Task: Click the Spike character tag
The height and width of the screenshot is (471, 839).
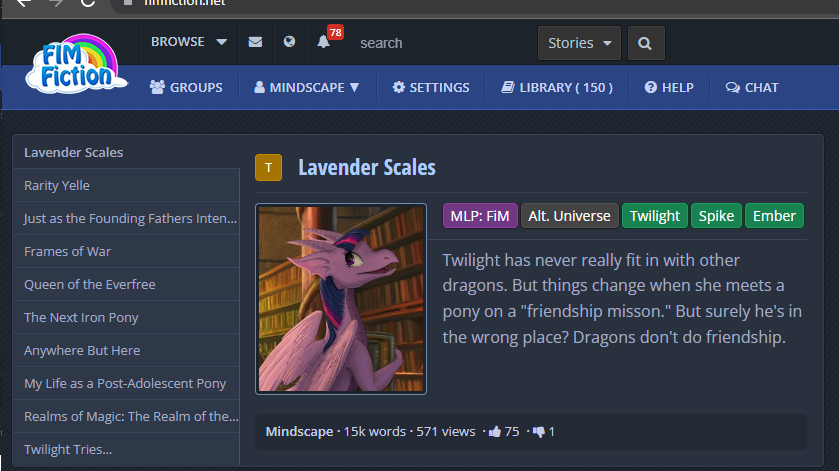Action: pos(716,216)
